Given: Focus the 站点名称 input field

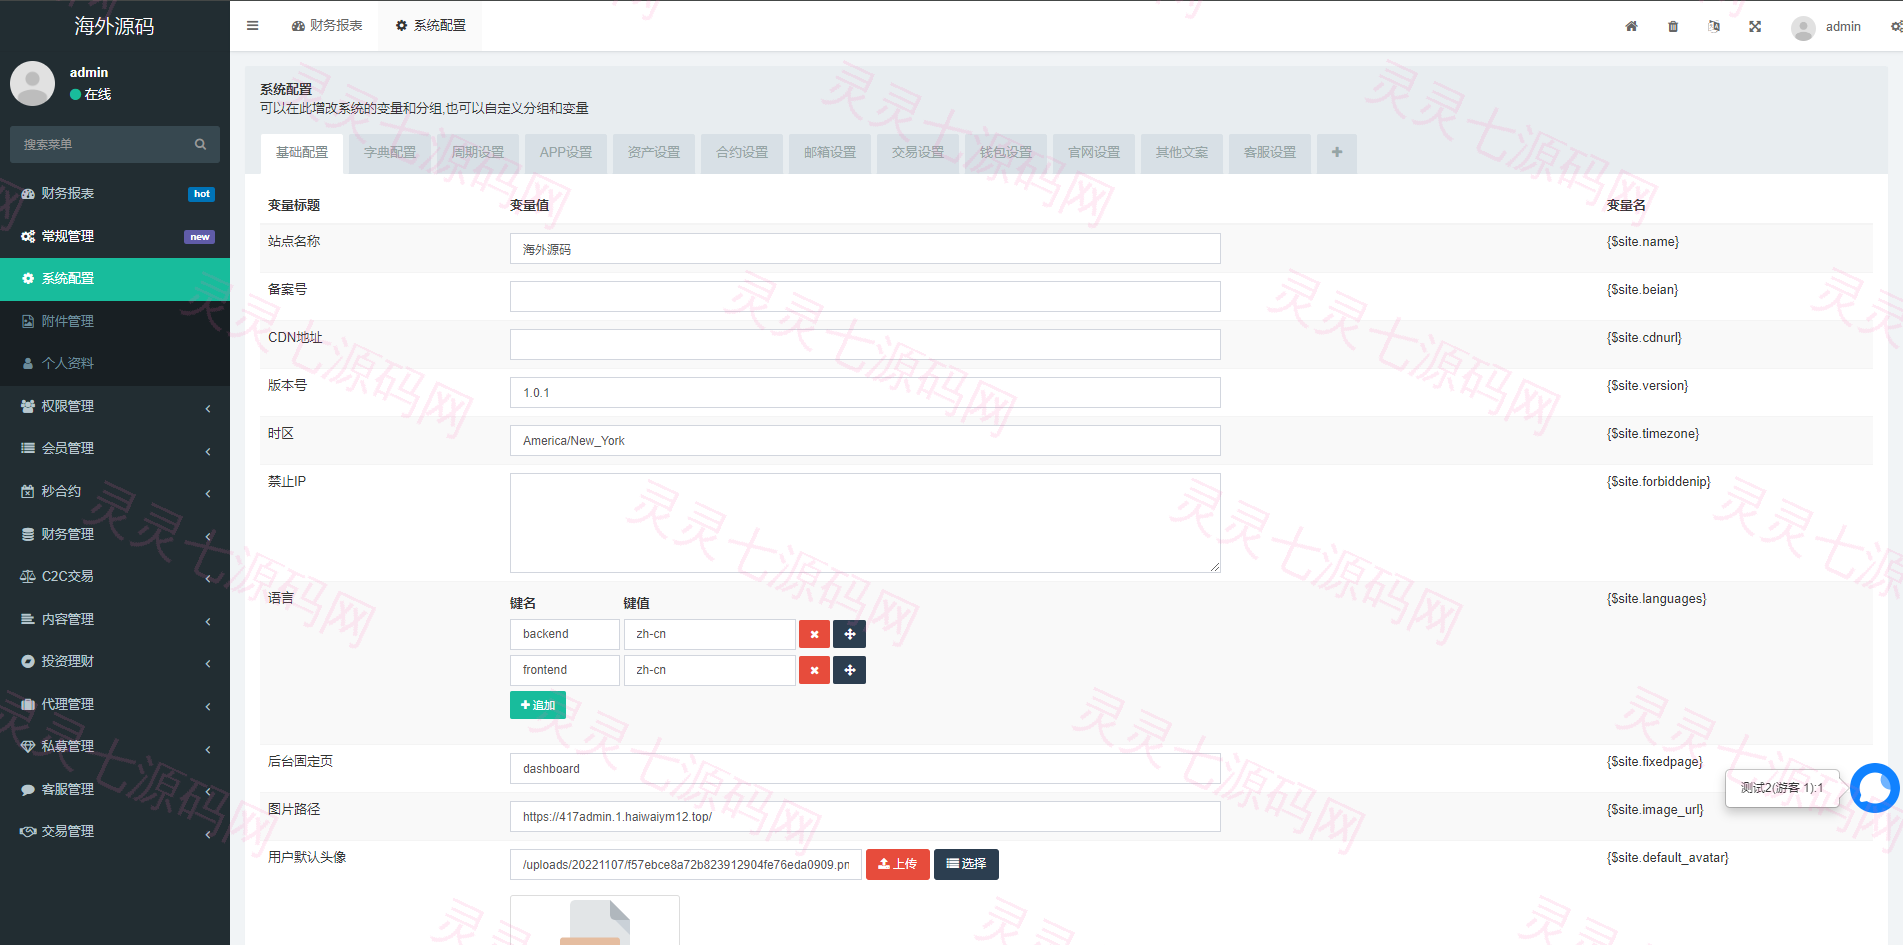Looking at the screenshot, I should (x=865, y=249).
